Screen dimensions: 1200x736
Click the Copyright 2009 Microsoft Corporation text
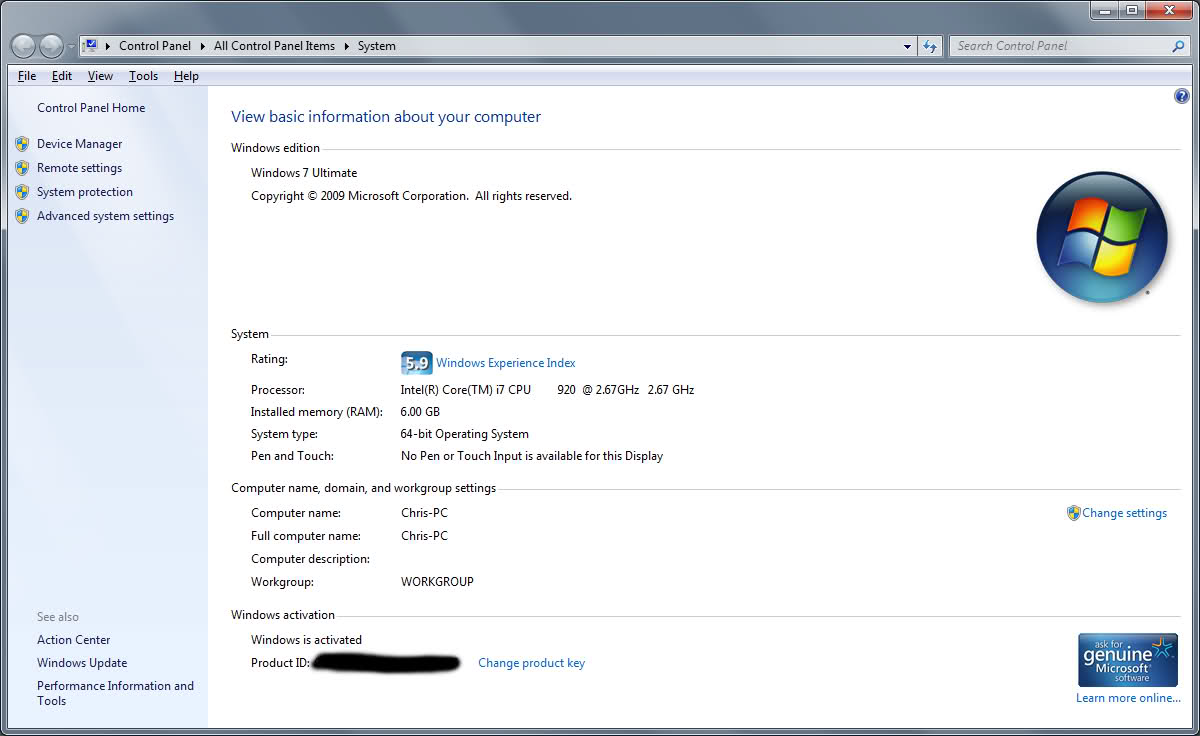(x=411, y=196)
